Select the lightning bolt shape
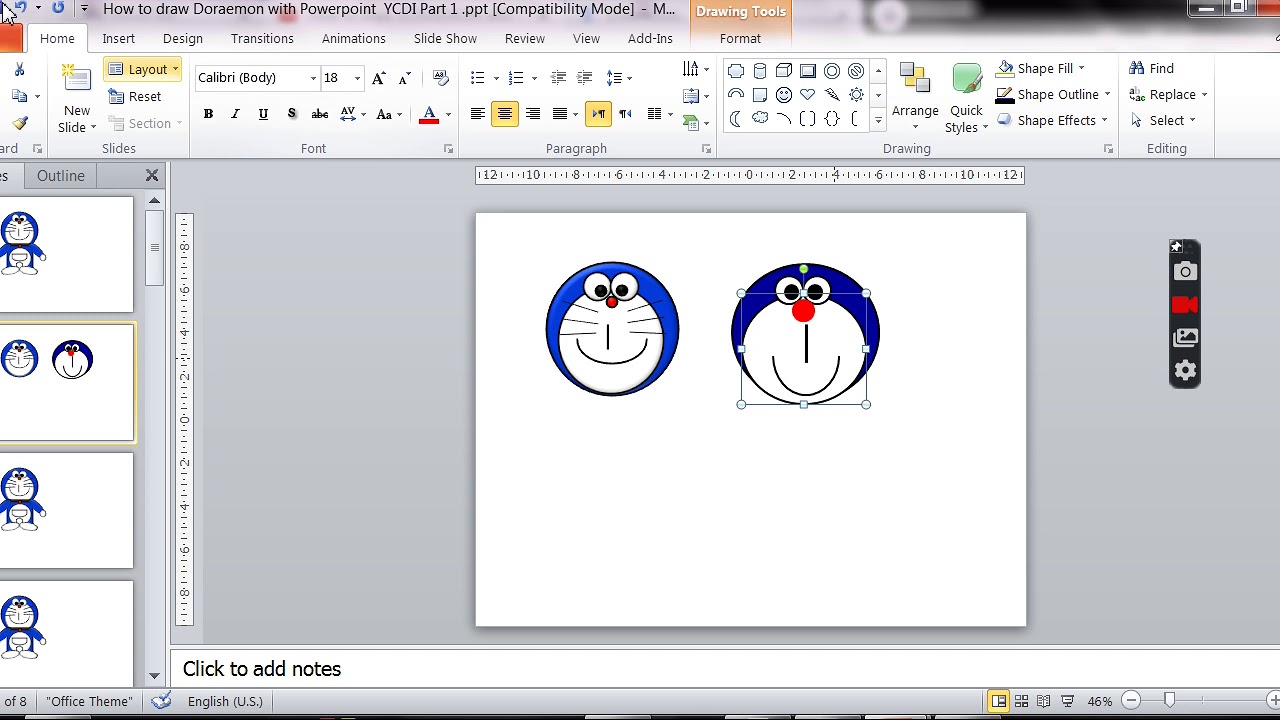This screenshot has height=720, width=1280. tap(832, 95)
